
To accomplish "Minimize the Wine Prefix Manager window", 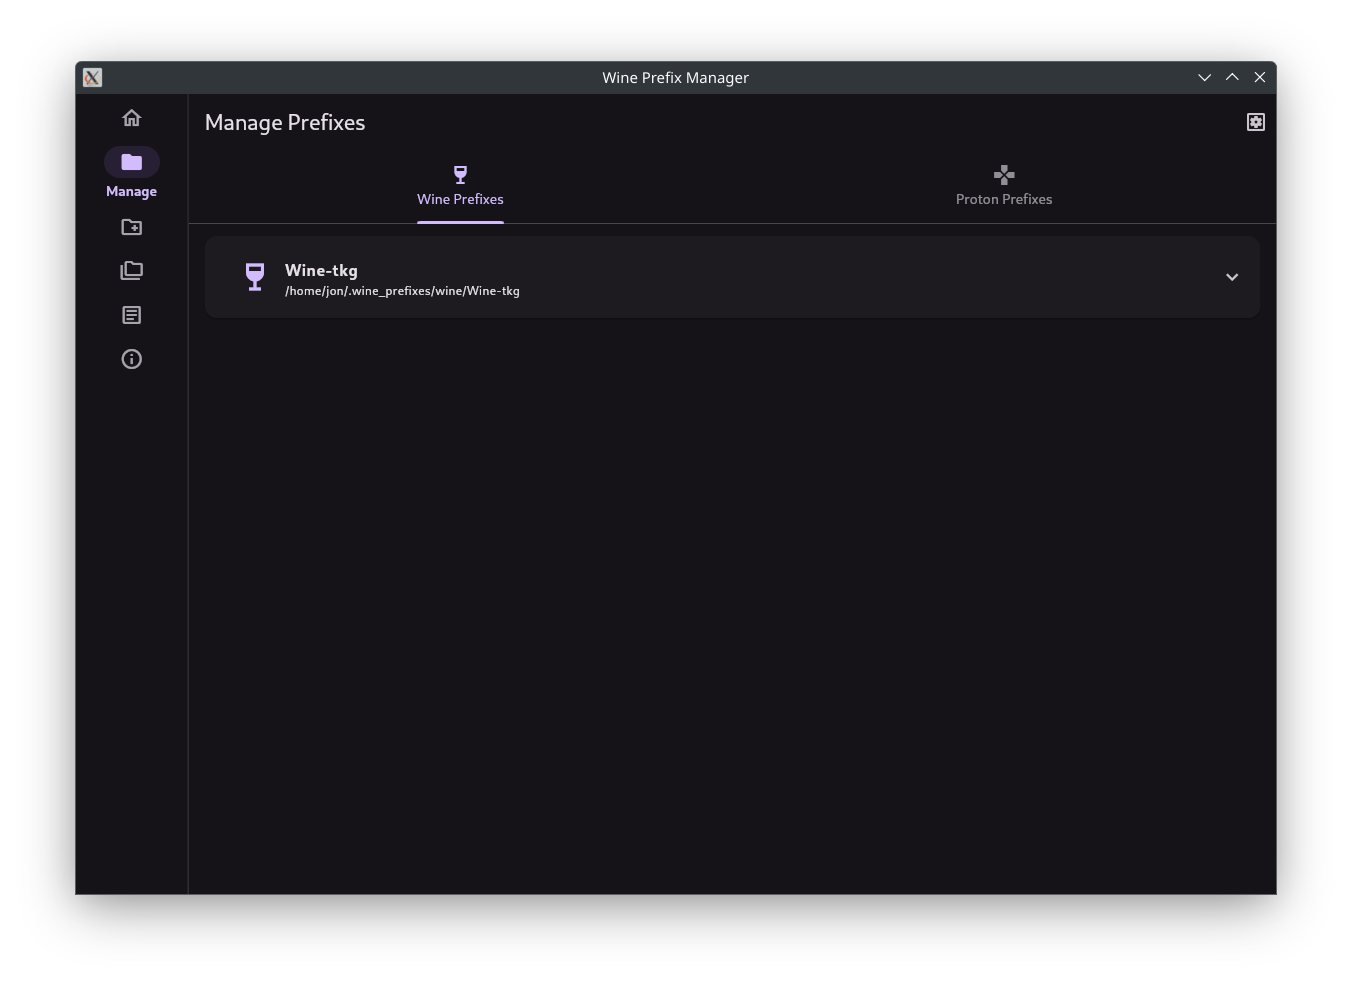I will point(1205,78).
